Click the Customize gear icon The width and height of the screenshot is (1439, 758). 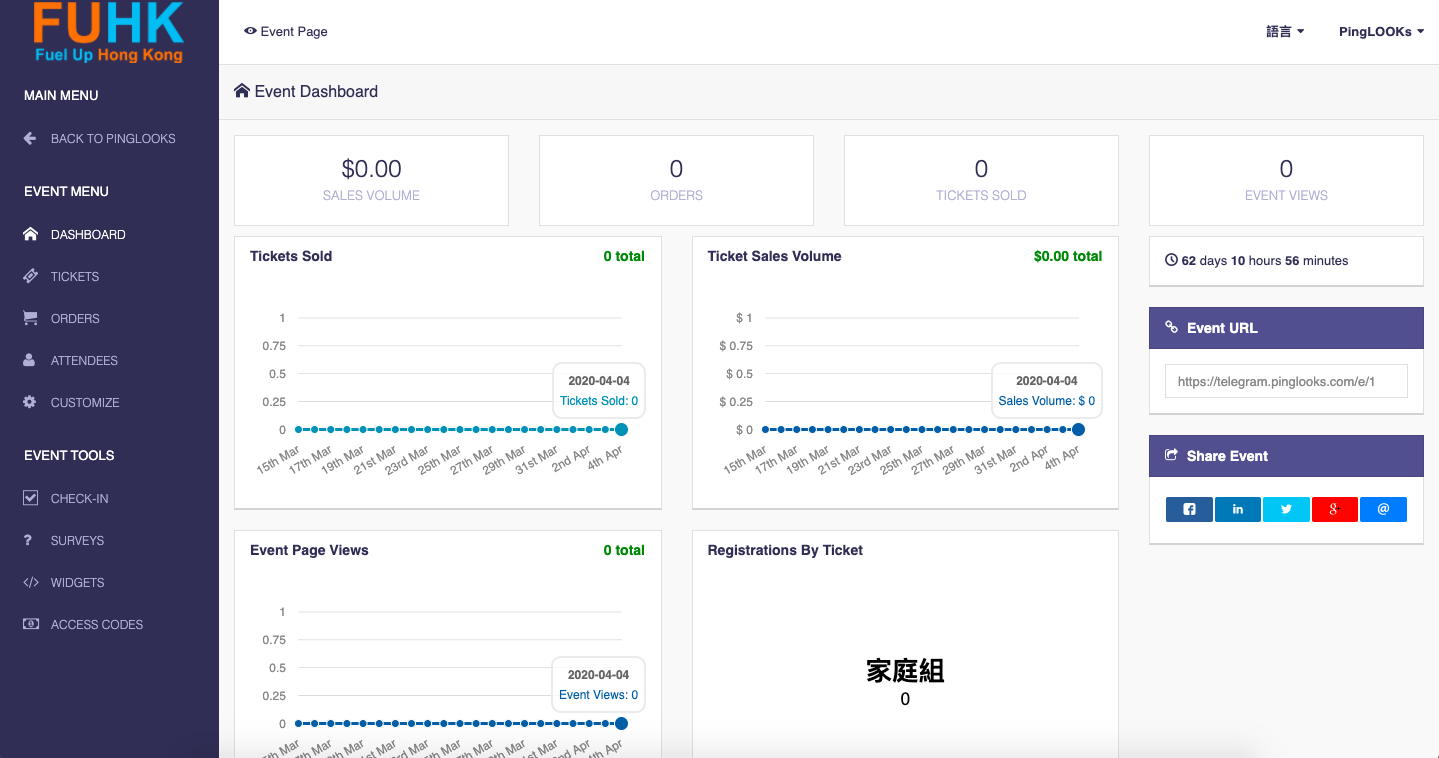click(30, 402)
